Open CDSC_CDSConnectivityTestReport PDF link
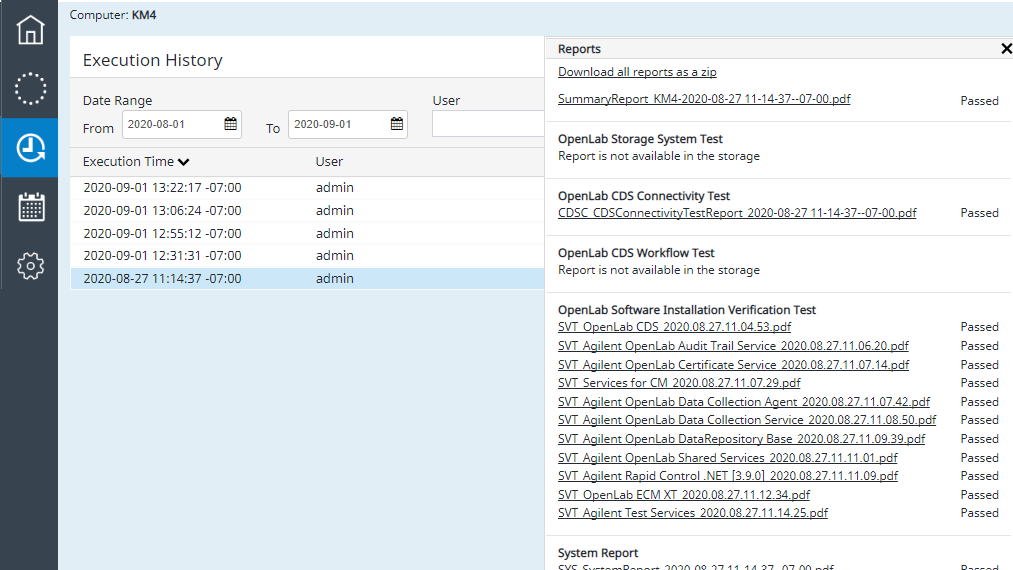The image size is (1013, 570). [737, 213]
